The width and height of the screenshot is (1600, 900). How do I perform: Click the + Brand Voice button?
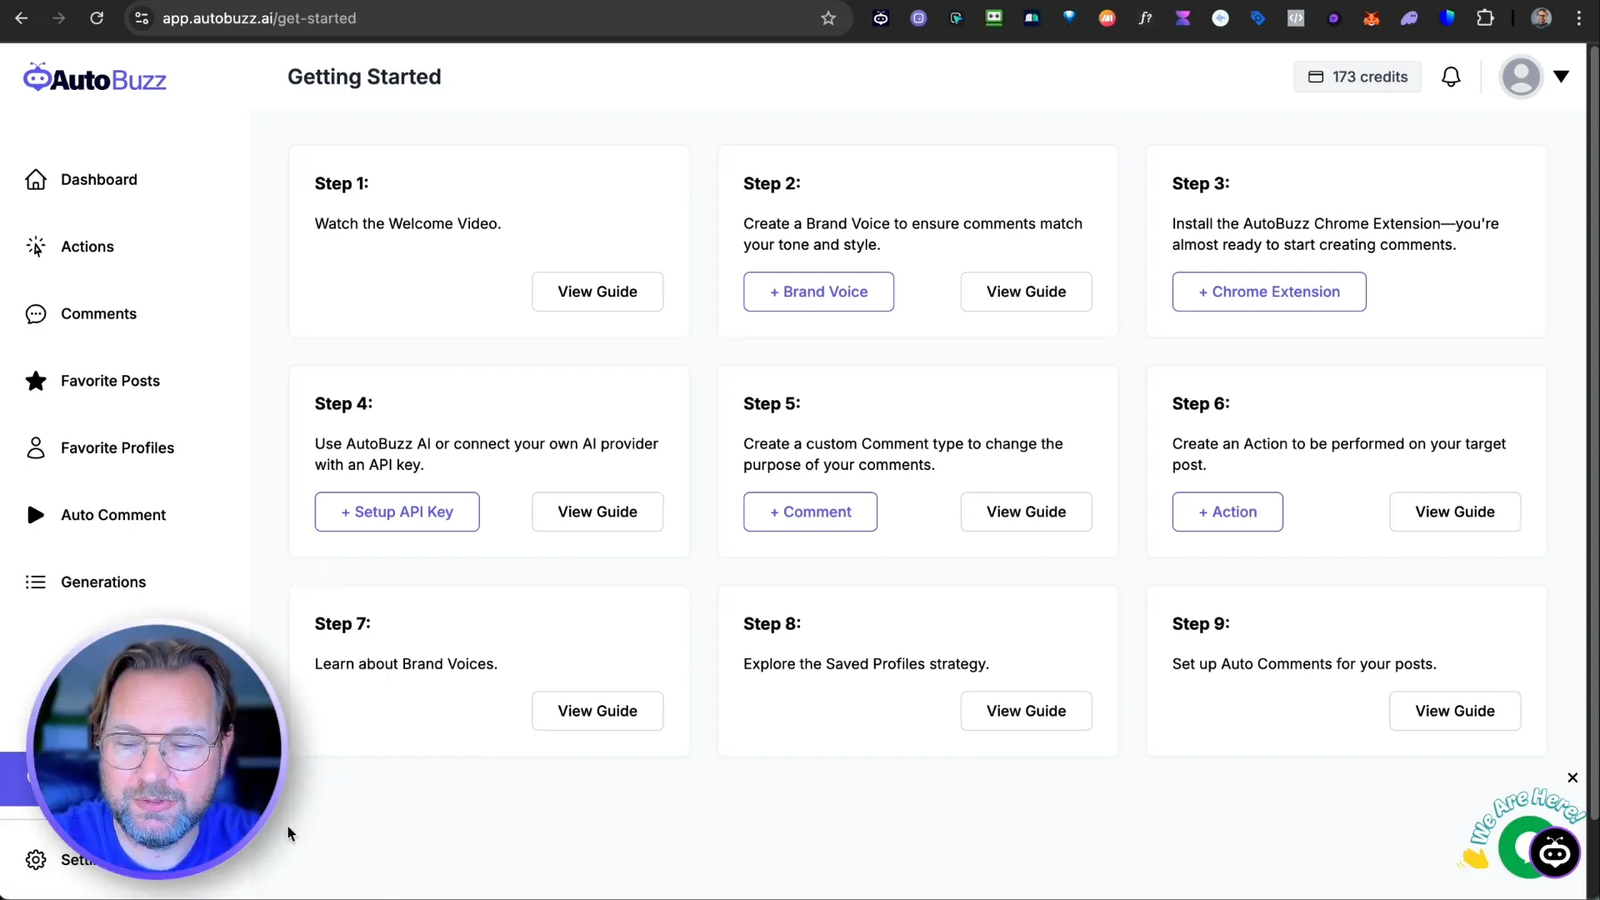point(818,292)
